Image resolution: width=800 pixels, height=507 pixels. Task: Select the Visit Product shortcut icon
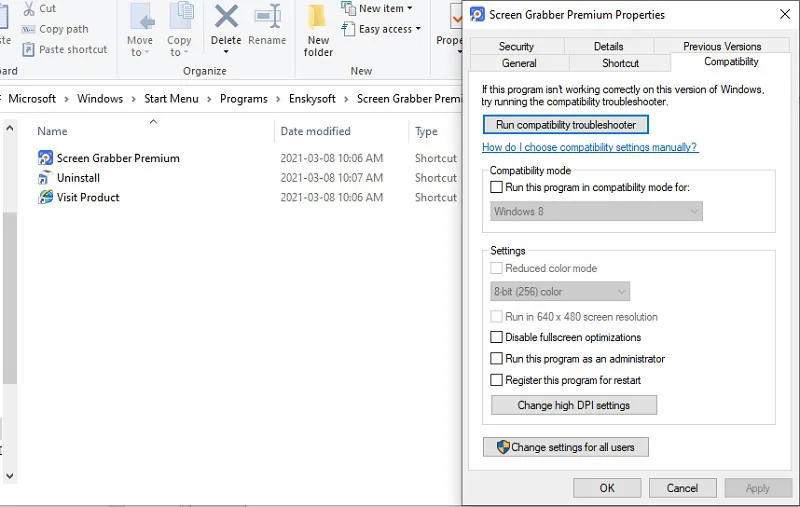45,197
